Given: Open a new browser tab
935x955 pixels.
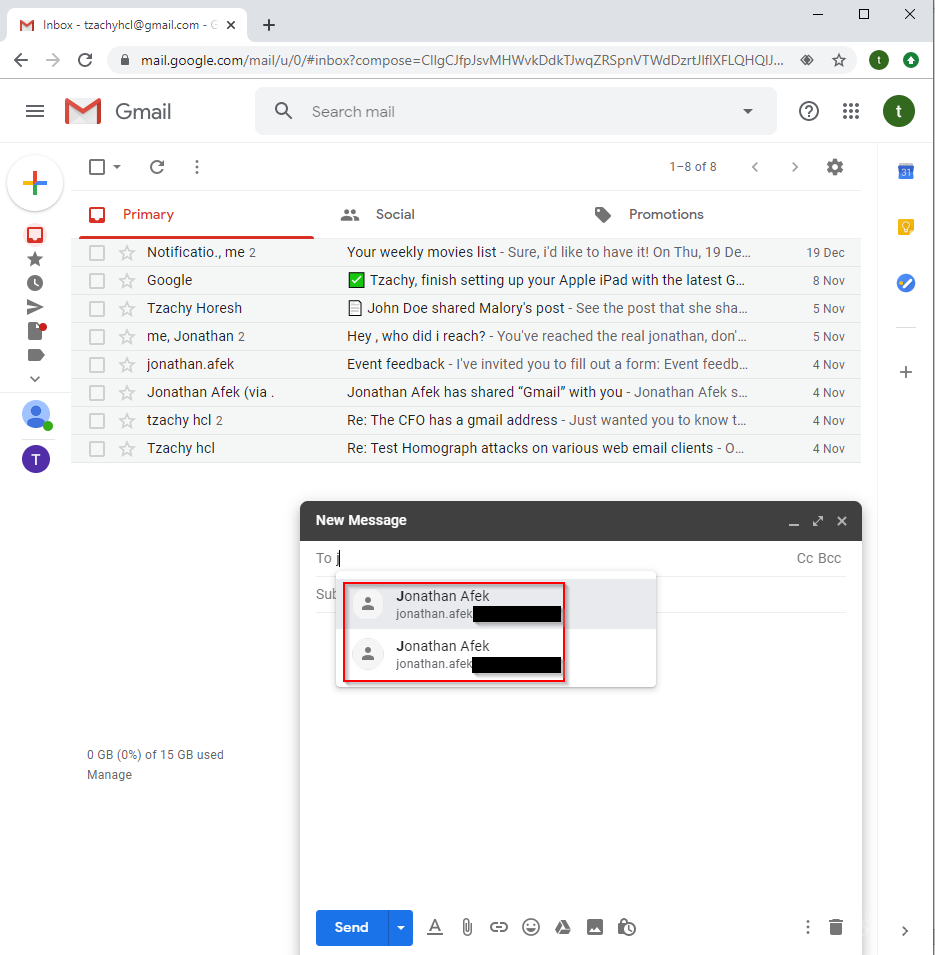Looking at the screenshot, I should (269, 25).
